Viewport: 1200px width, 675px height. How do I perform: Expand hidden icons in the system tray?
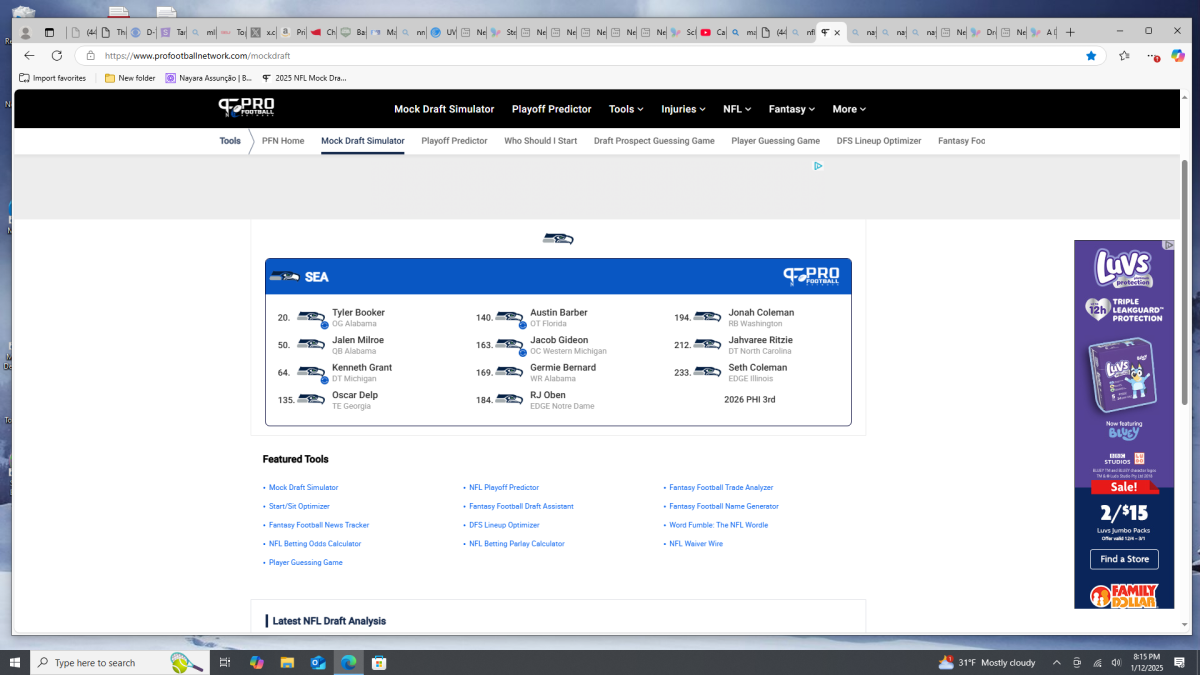(x=1056, y=662)
